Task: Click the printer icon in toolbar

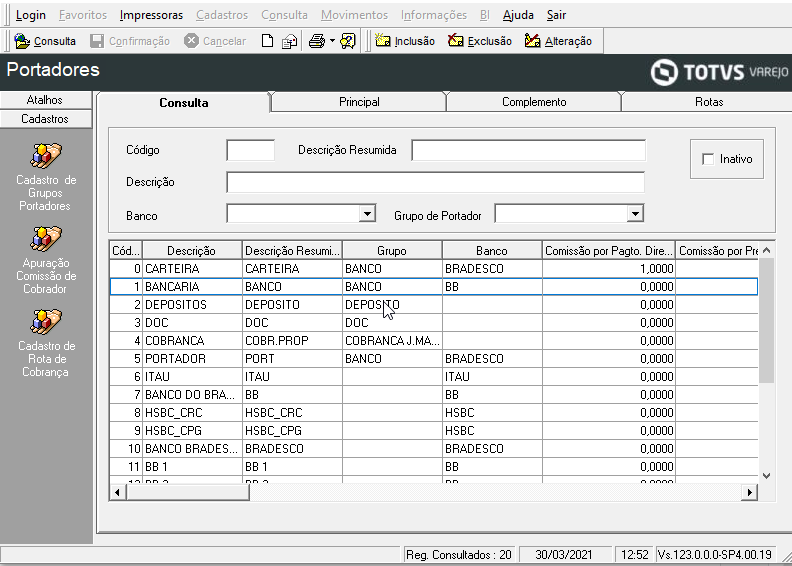Action: coord(317,41)
